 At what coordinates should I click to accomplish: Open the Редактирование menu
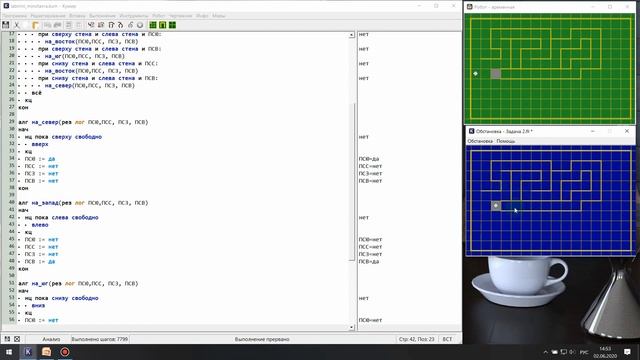click(48, 16)
